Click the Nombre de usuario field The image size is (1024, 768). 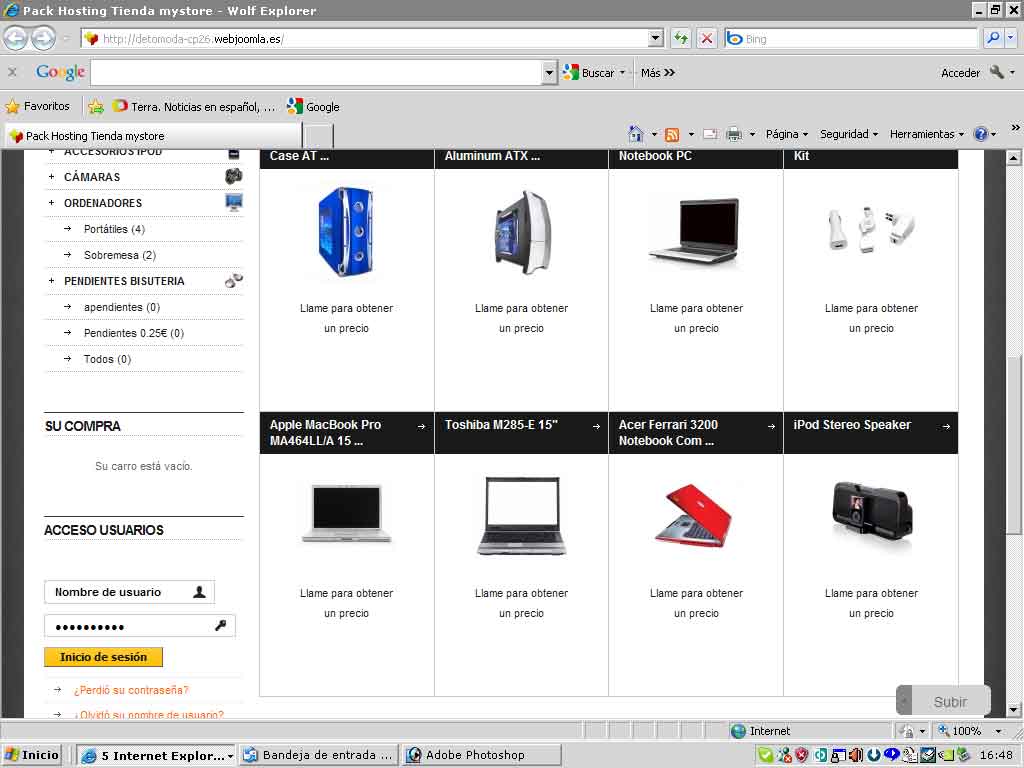point(129,592)
